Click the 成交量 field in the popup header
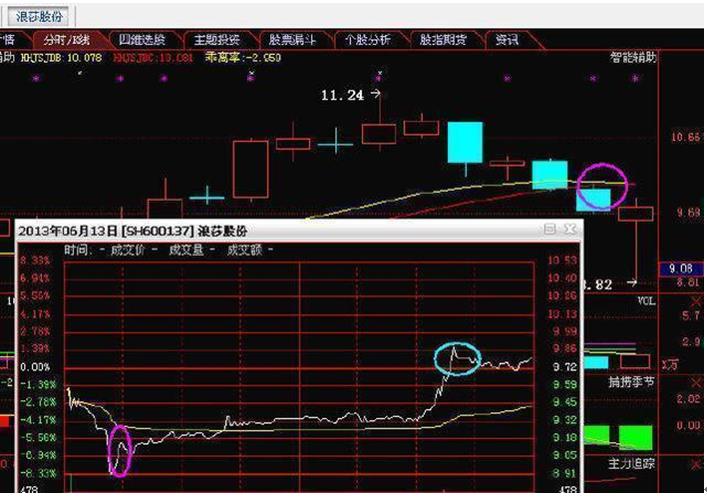 192,249
